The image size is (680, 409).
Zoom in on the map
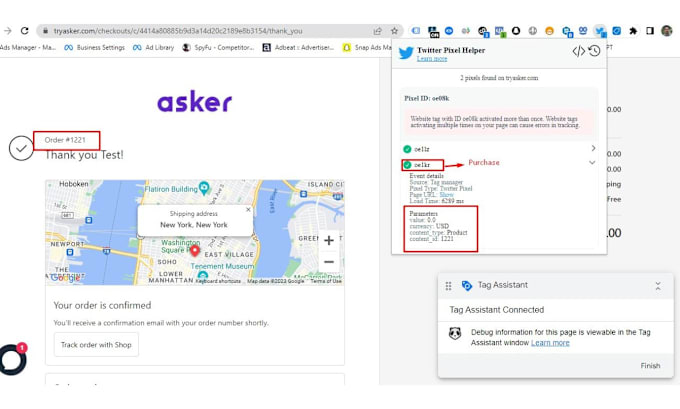pyautogui.click(x=329, y=240)
